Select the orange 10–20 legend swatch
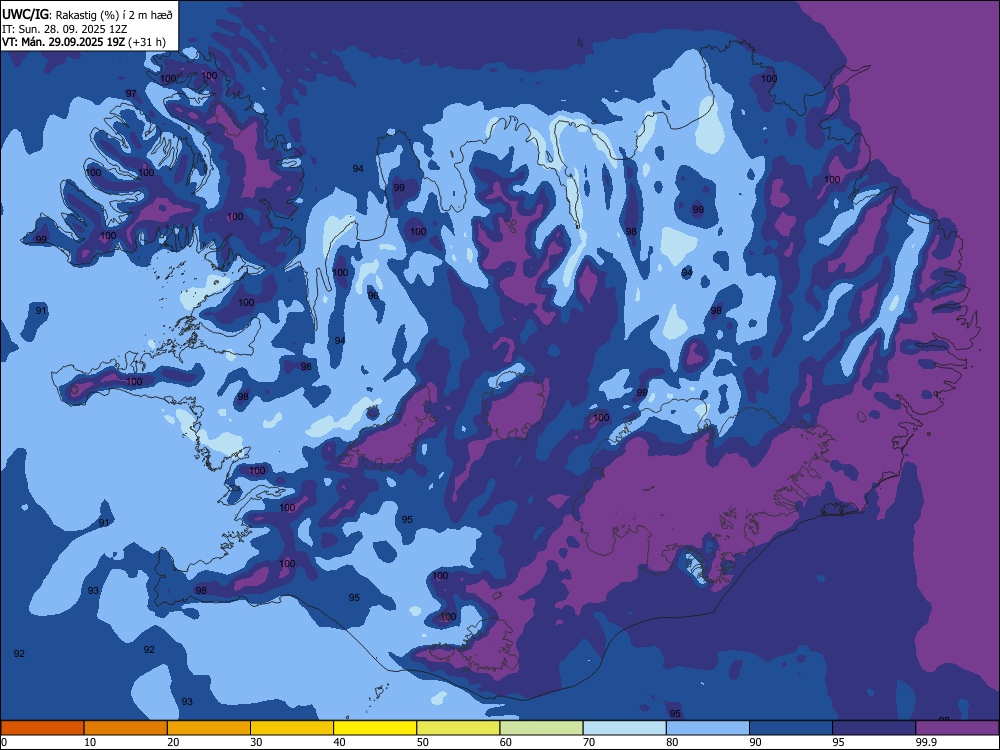1000x750 pixels. coord(126,728)
